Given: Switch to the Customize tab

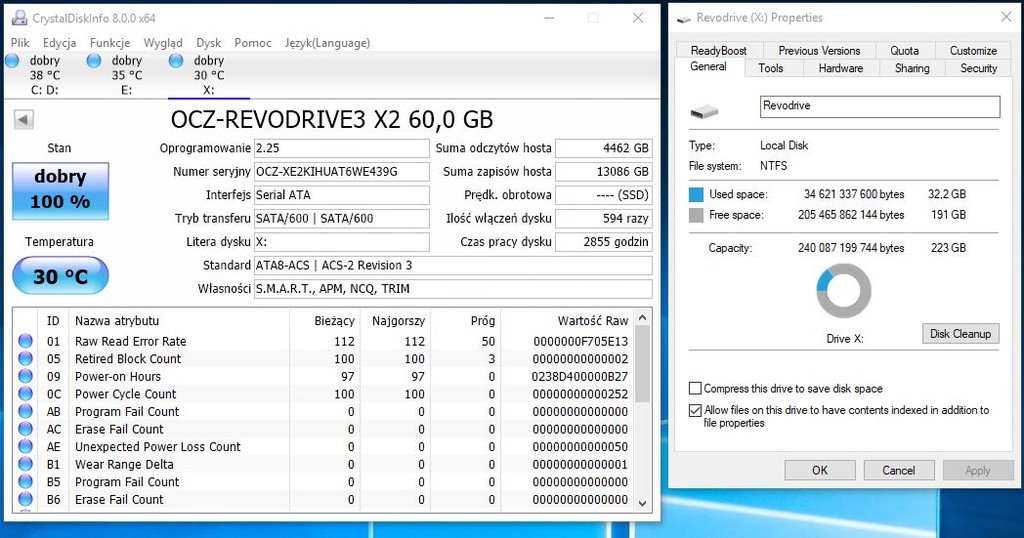Looking at the screenshot, I should 973,50.
